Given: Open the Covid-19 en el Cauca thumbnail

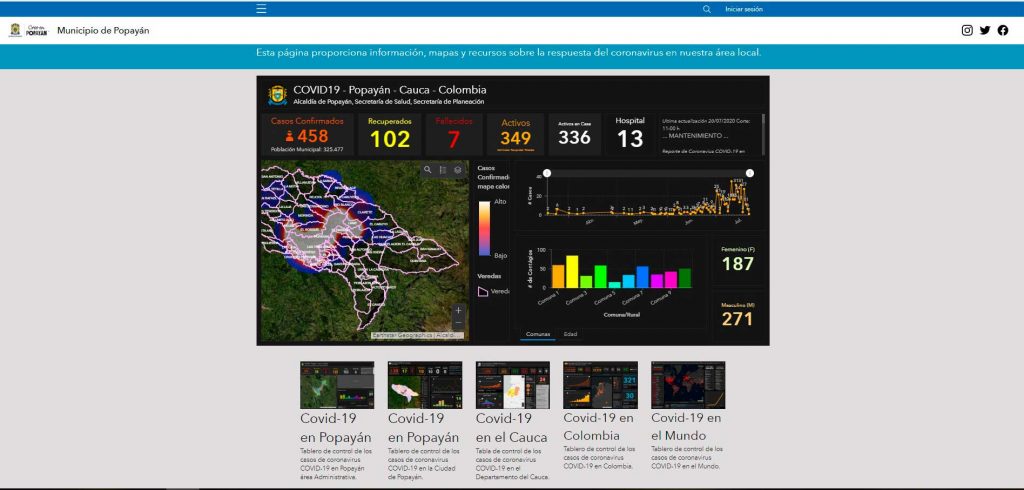Looking at the screenshot, I should [x=513, y=385].
